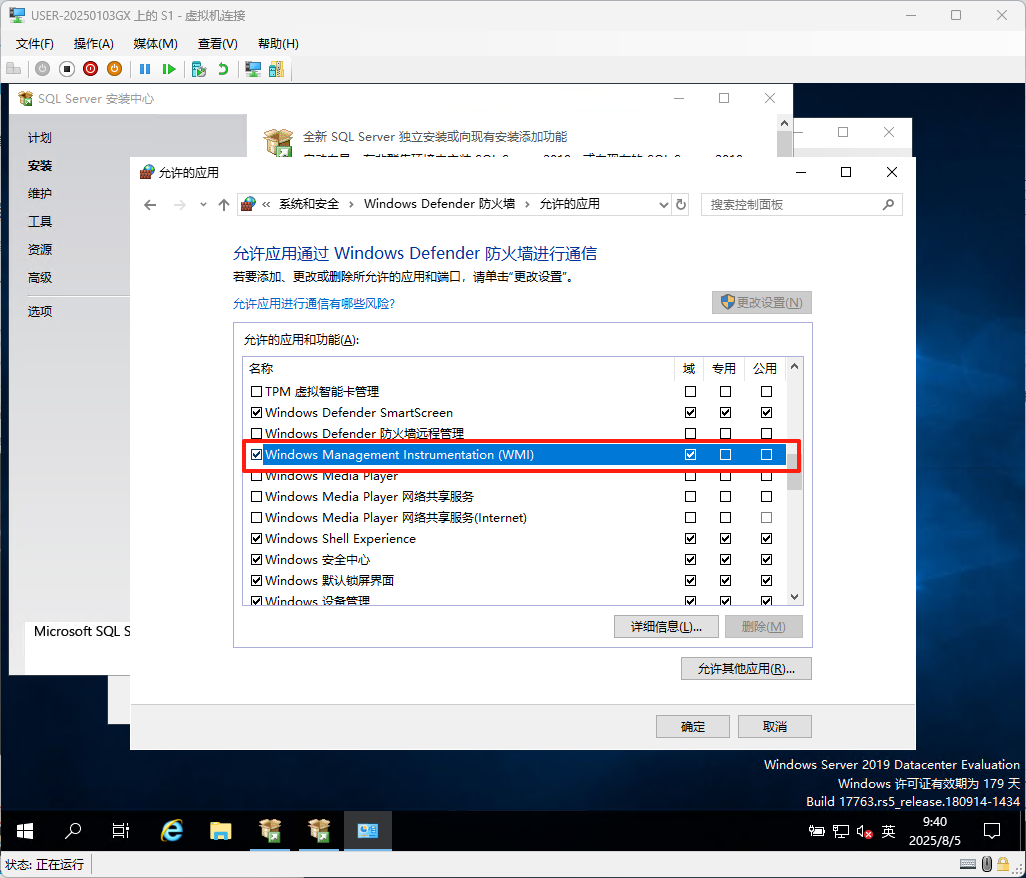Check Windows Media Player 网络共享服务 name checkbox
1026x878 pixels.
tap(256, 497)
